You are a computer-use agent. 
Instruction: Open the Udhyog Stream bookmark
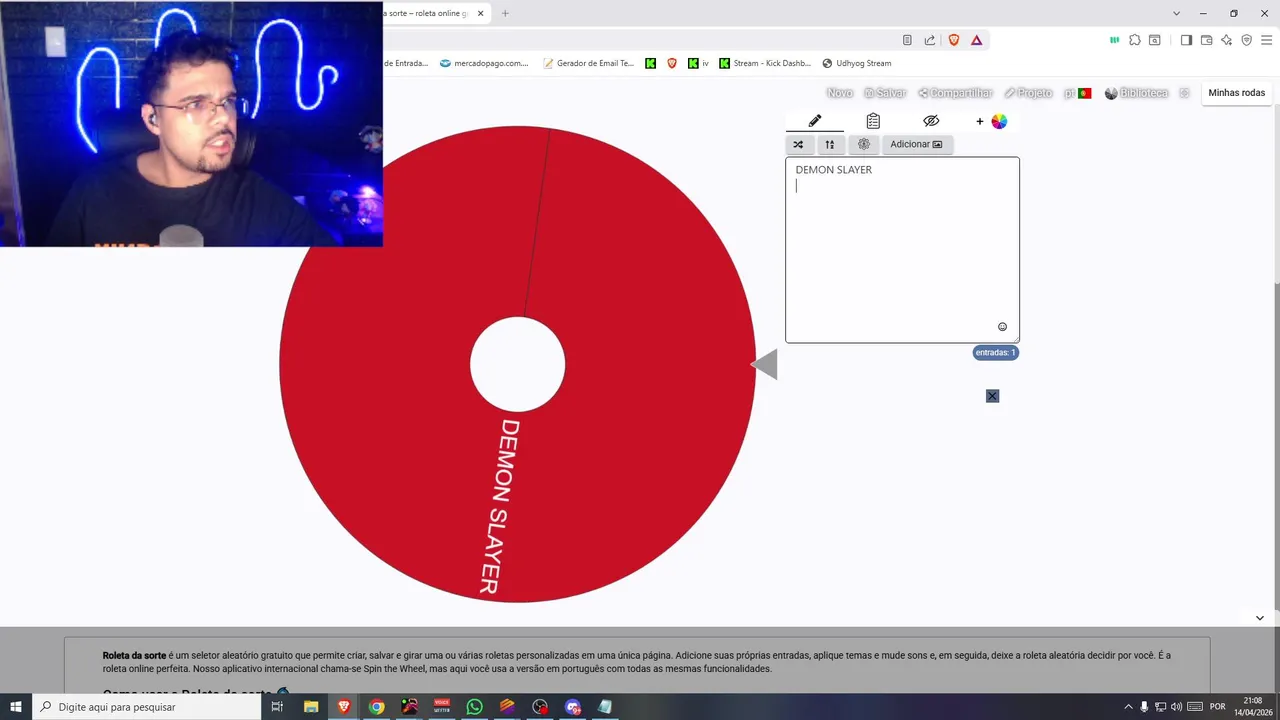click(x=856, y=63)
